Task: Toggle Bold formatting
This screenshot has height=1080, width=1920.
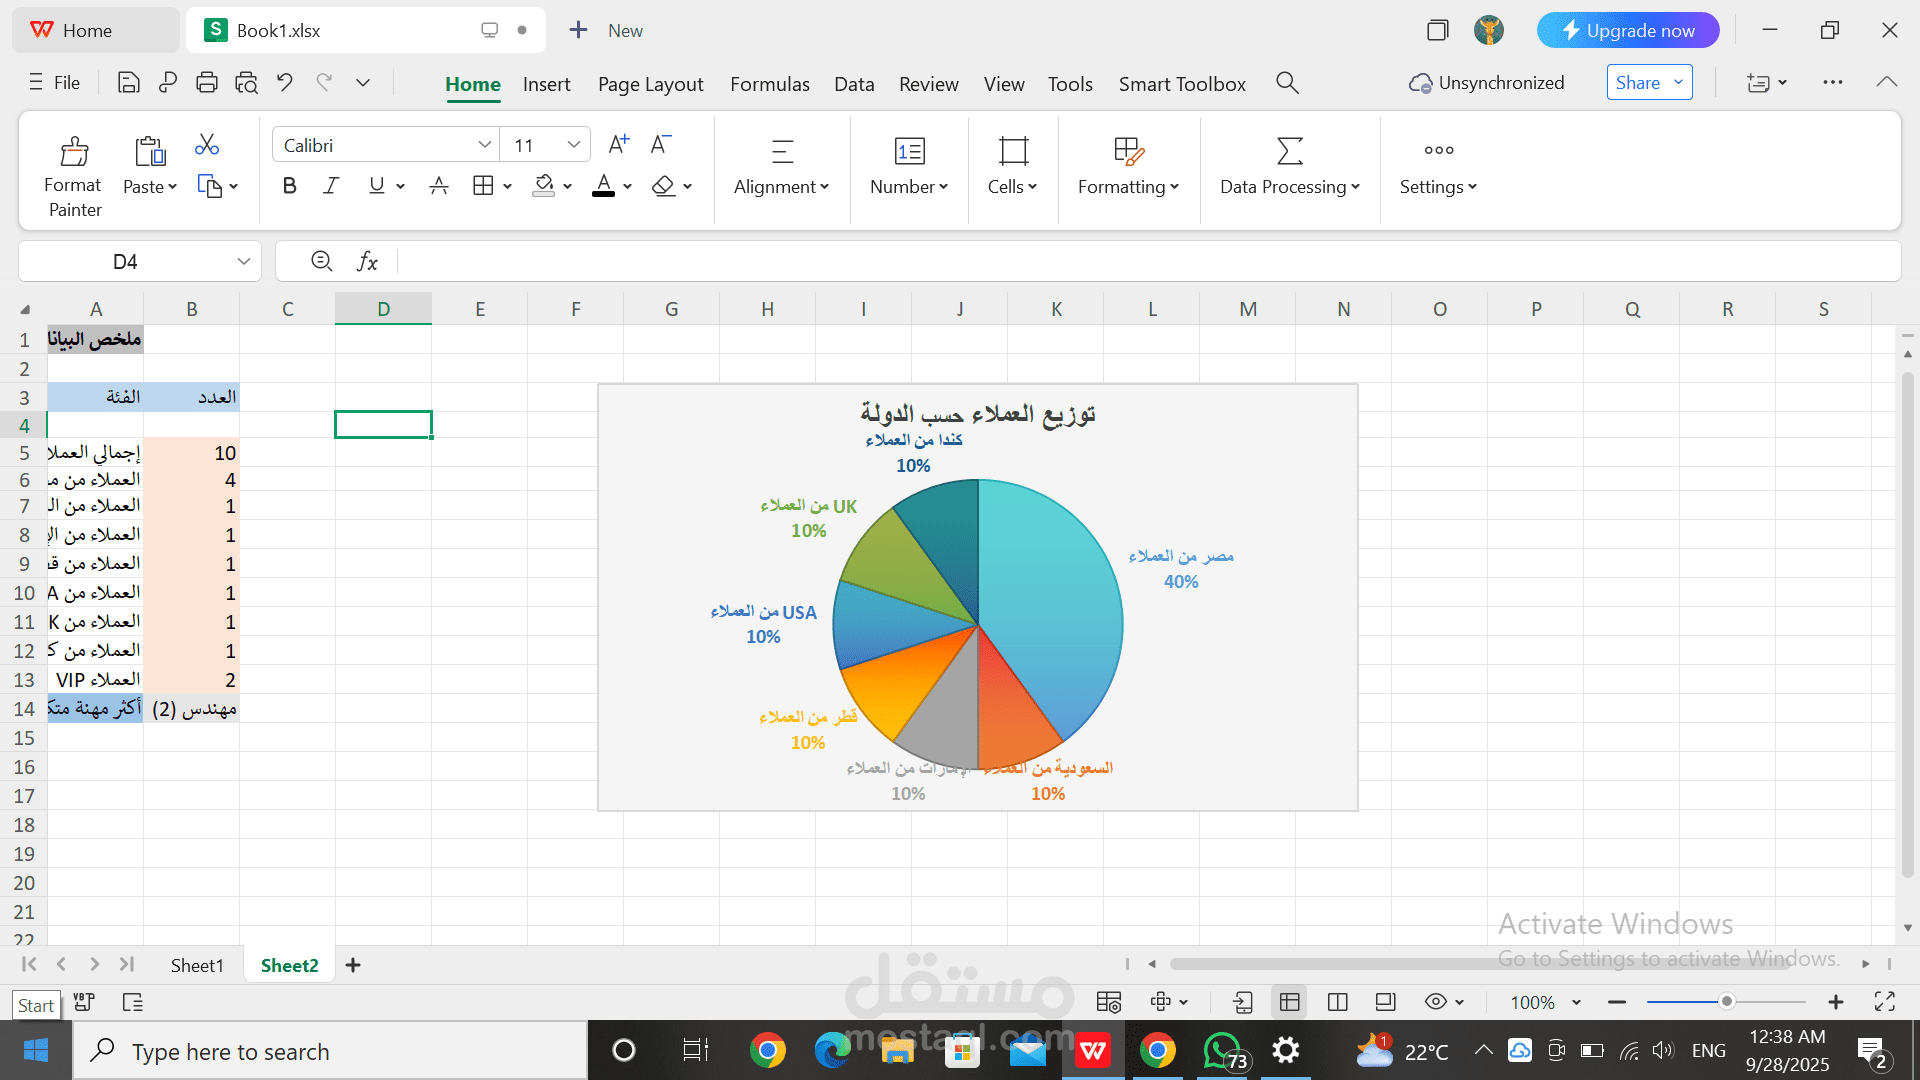Action: 290,186
